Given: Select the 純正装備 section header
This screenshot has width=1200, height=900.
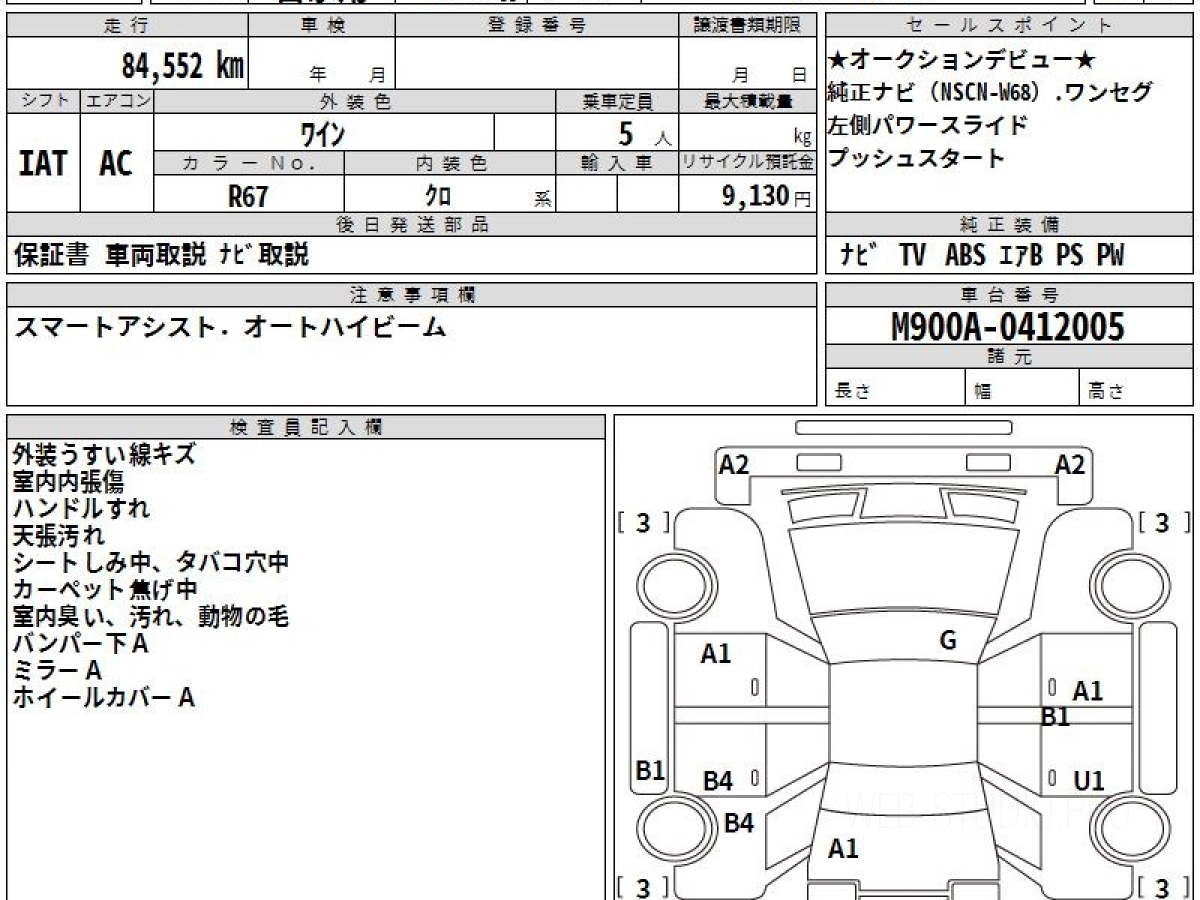Looking at the screenshot, I should pyautogui.click(x=1009, y=225).
